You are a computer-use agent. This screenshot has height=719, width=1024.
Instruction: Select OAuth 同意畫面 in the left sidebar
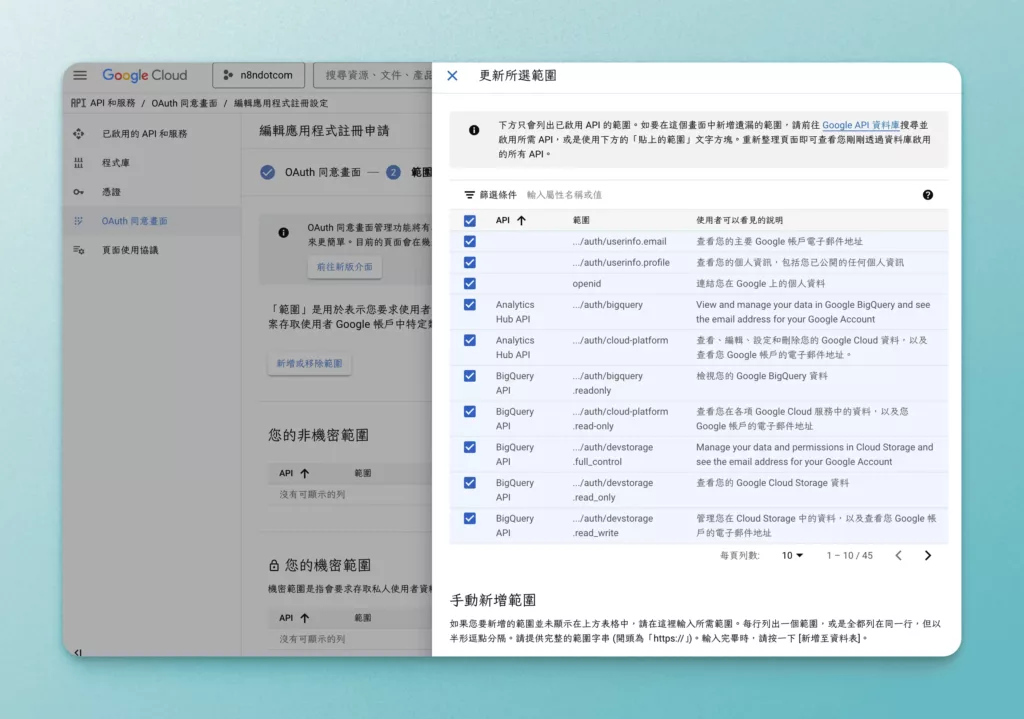[x=135, y=221]
